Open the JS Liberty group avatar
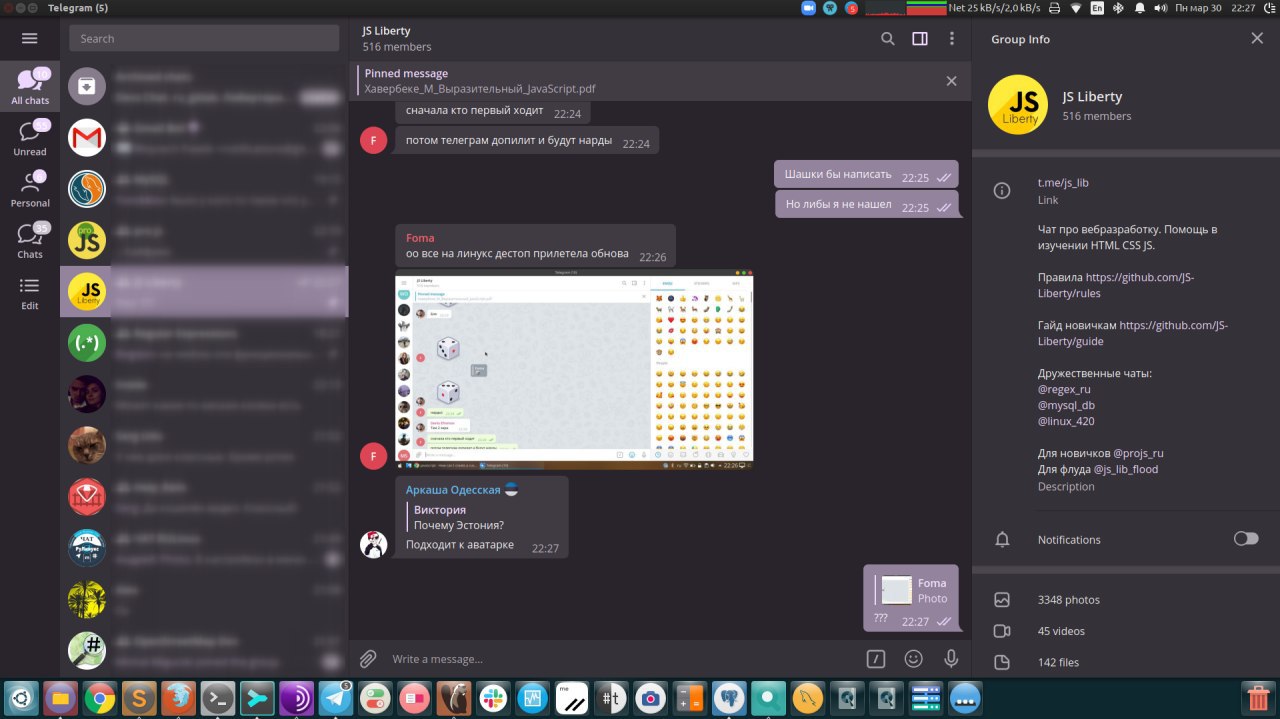The height and width of the screenshot is (719, 1280). point(1018,105)
